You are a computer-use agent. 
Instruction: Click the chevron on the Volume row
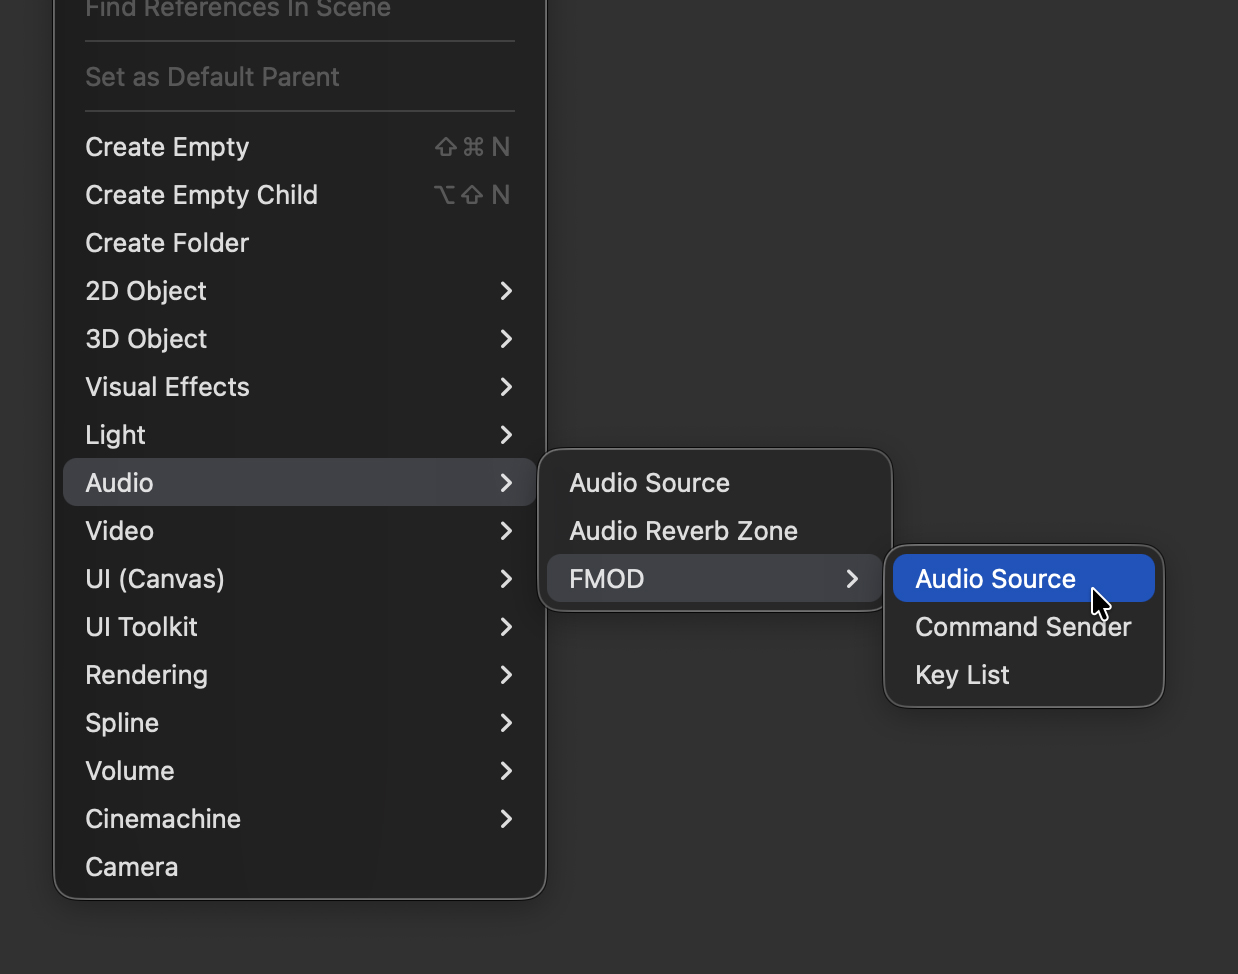pyautogui.click(x=506, y=771)
